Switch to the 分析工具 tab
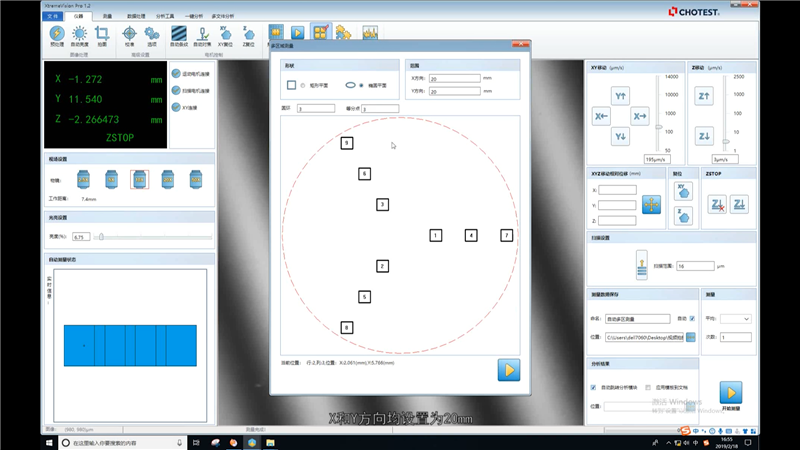 pos(164,17)
